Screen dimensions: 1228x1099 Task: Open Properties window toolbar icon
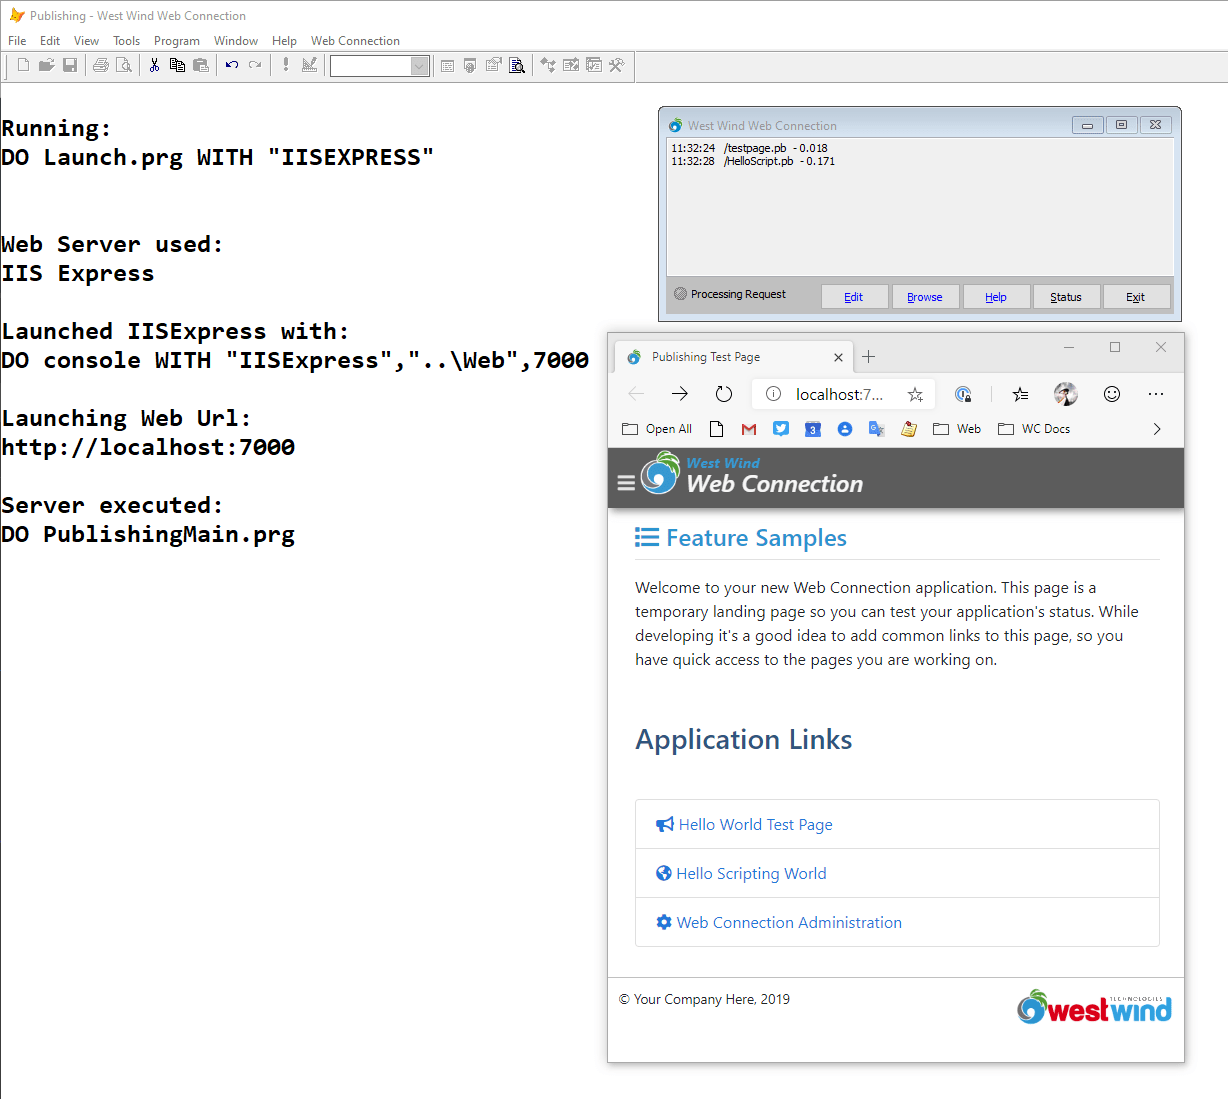pyautogui.click(x=493, y=65)
